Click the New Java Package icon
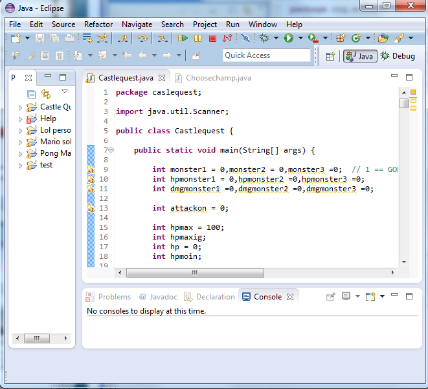428x389 pixels. [x=340, y=38]
